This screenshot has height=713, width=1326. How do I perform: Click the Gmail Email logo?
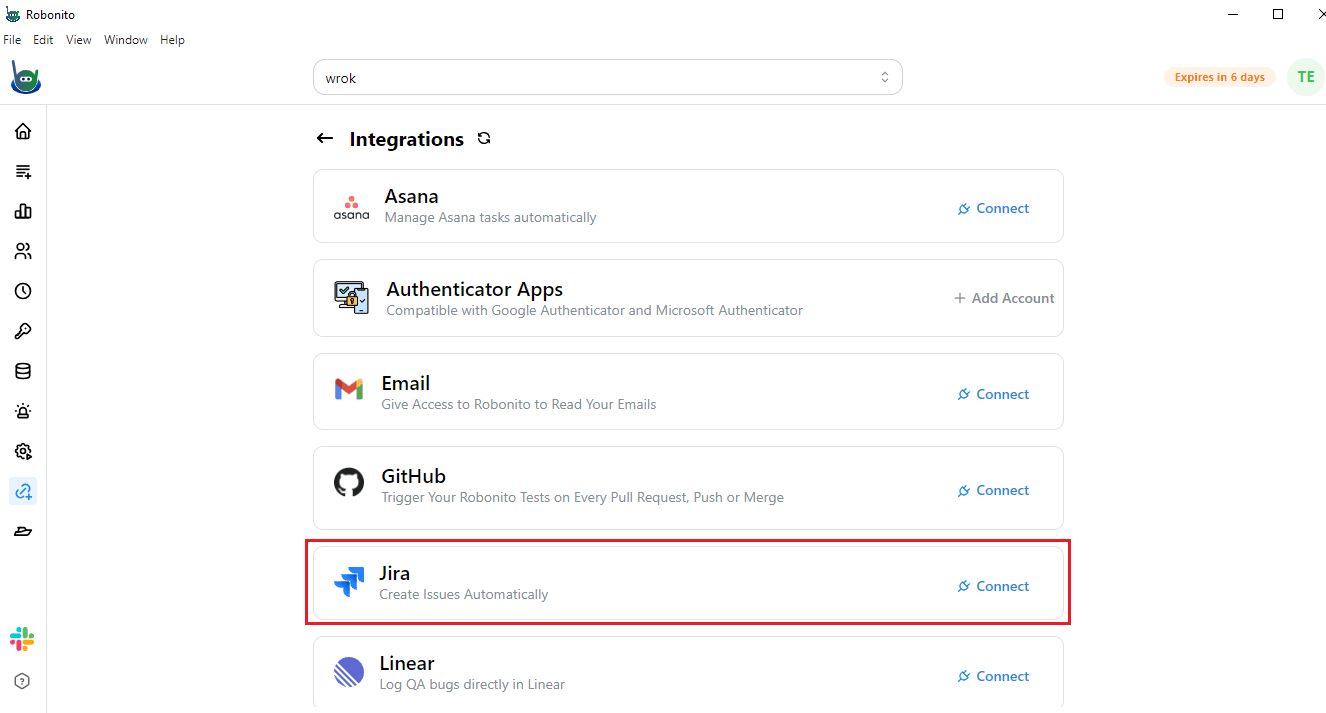[349, 390]
